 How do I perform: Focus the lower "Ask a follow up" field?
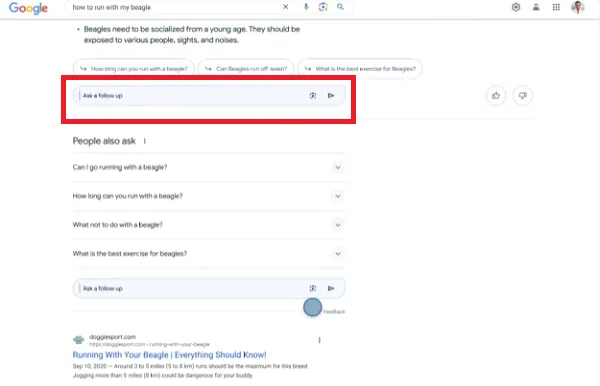209,288
